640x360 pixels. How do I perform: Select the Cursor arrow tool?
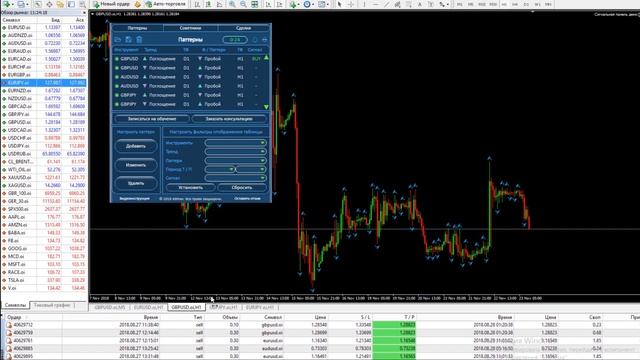coord(339,4)
